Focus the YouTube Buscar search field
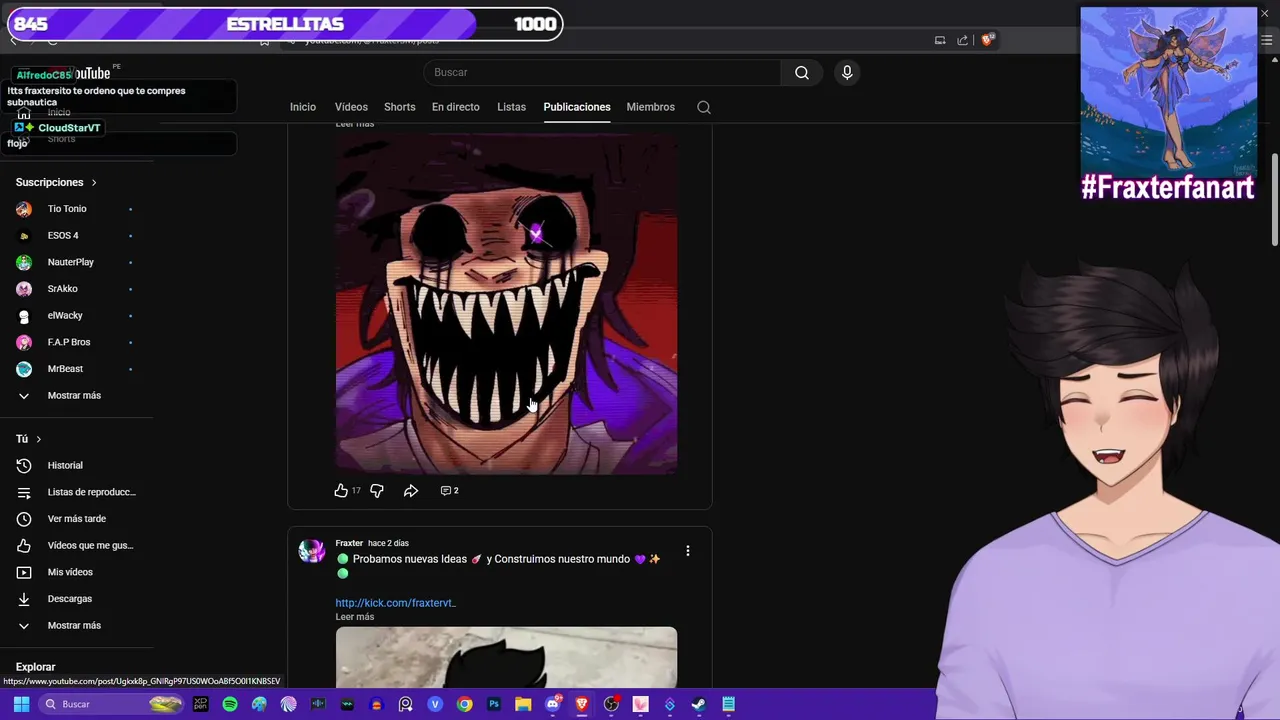1280x720 pixels. pyautogui.click(x=602, y=72)
